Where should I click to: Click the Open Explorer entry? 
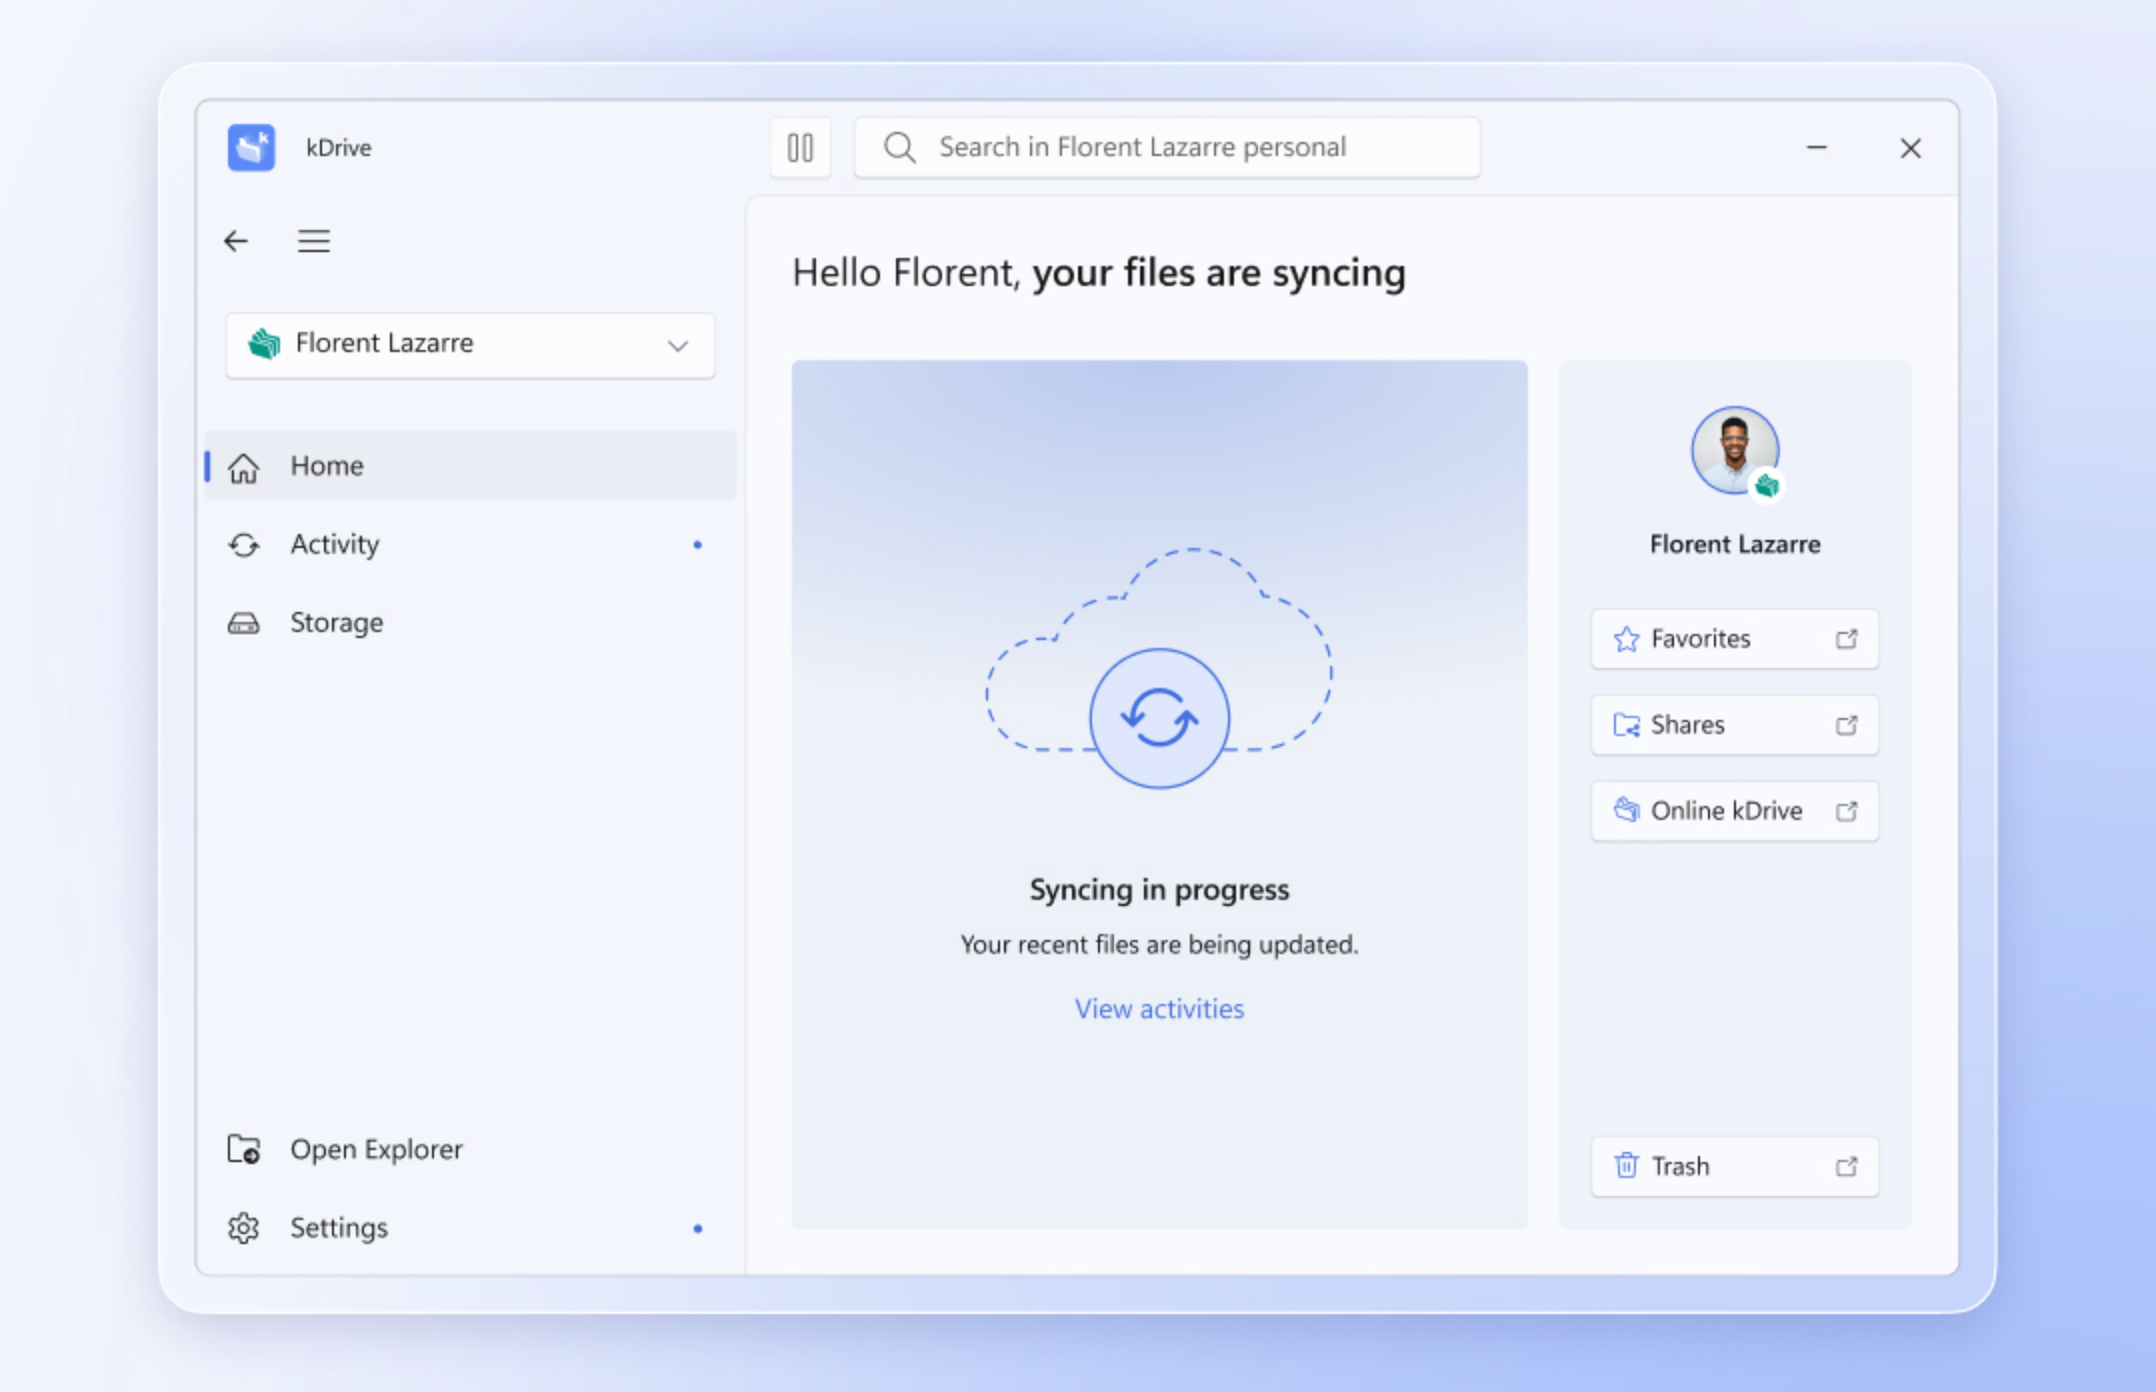click(470, 1150)
